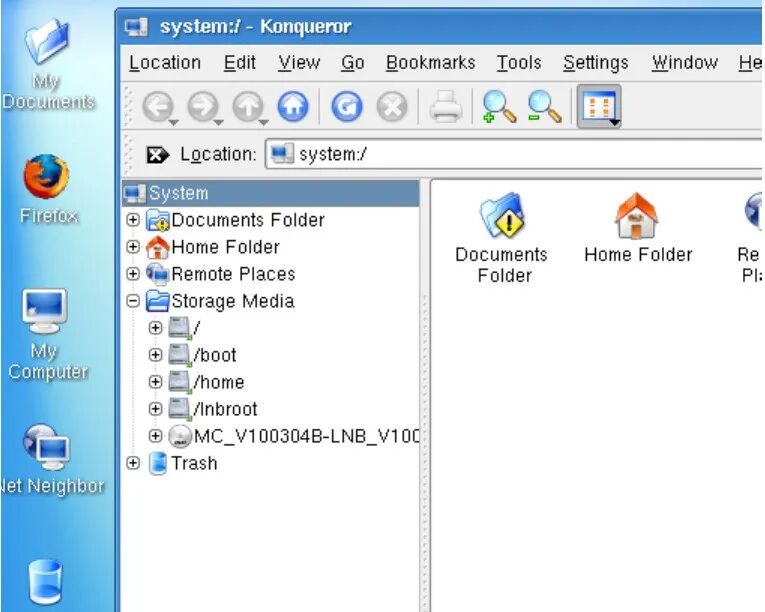
Task: Click the Trash bin desktop icon
Action: pyautogui.click(x=45, y=582)
